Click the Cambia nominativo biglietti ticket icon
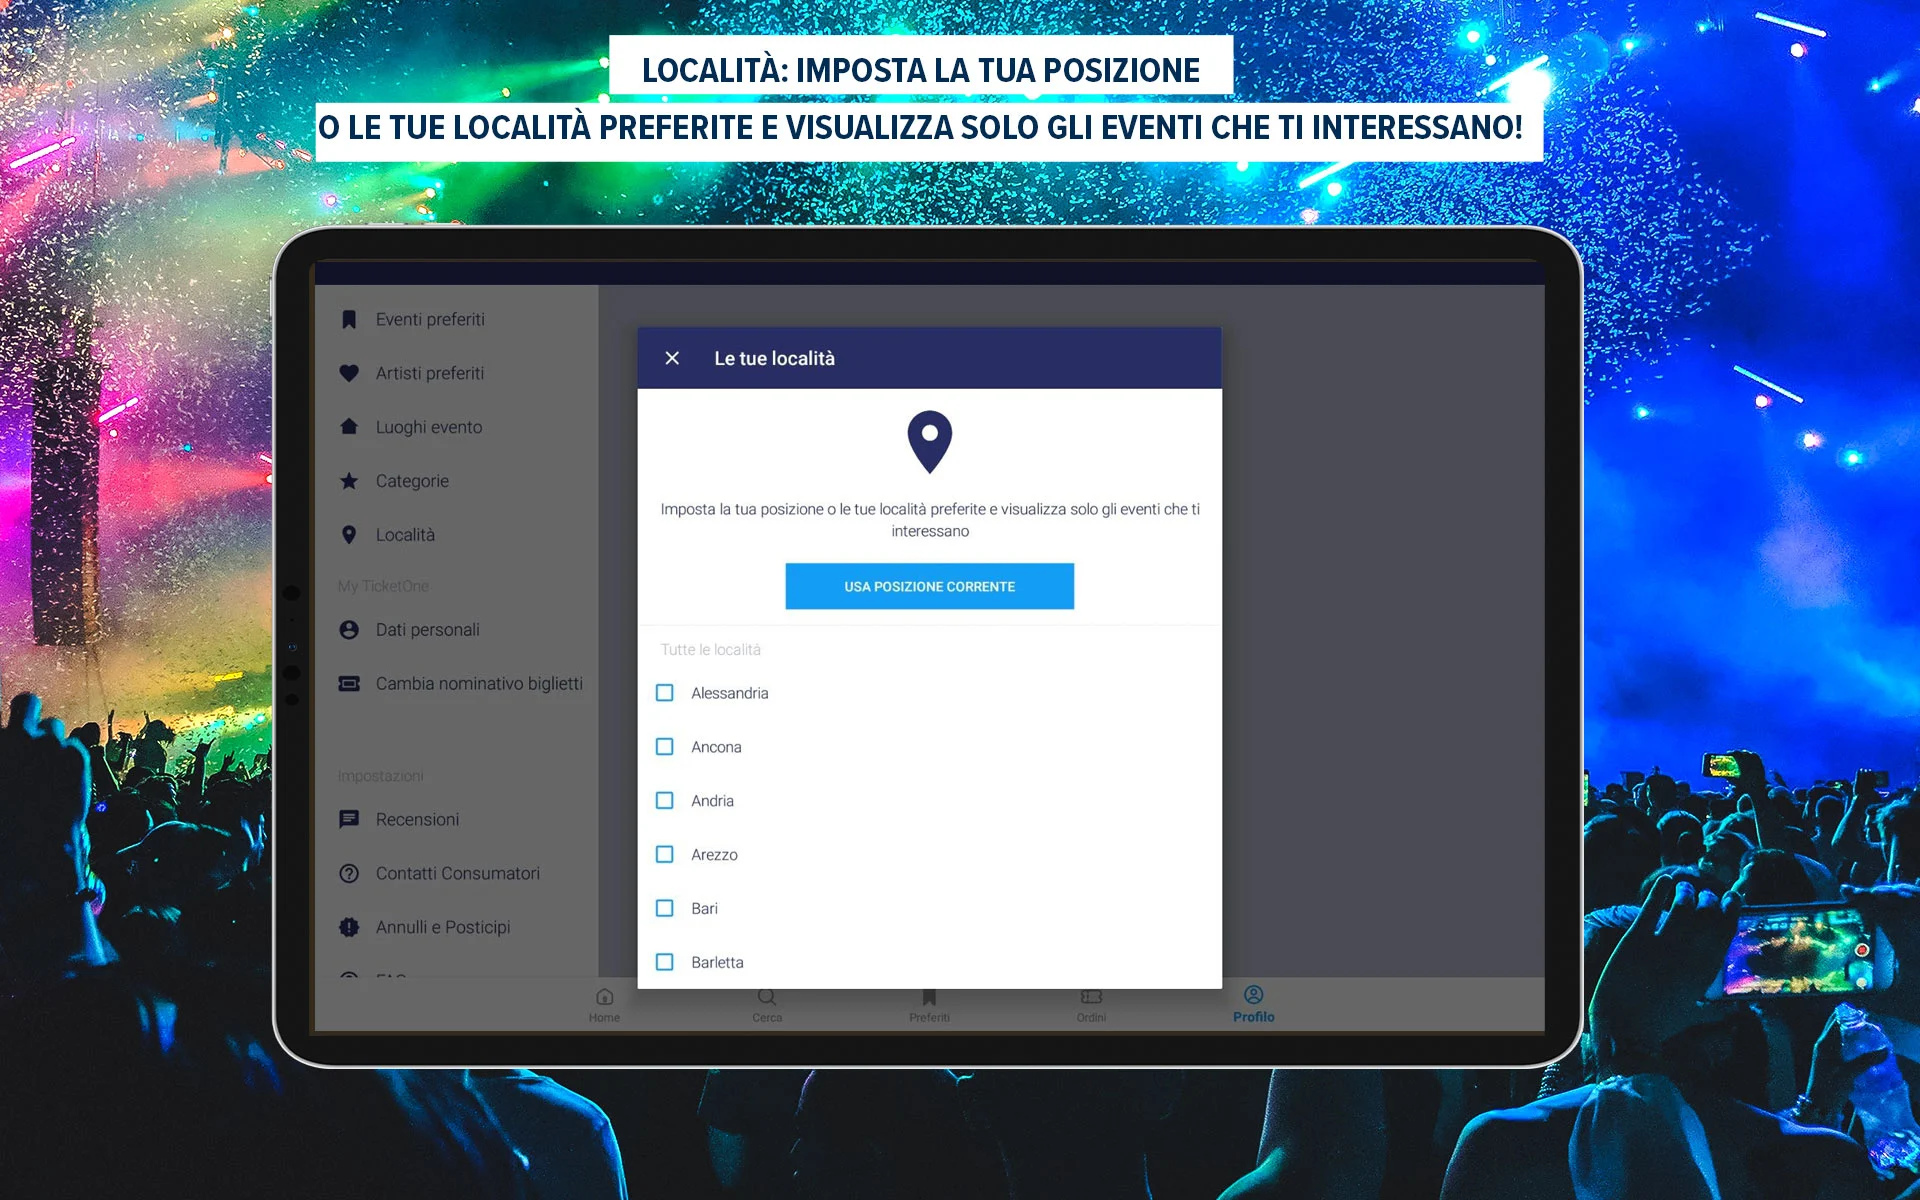 coord(349,684)
